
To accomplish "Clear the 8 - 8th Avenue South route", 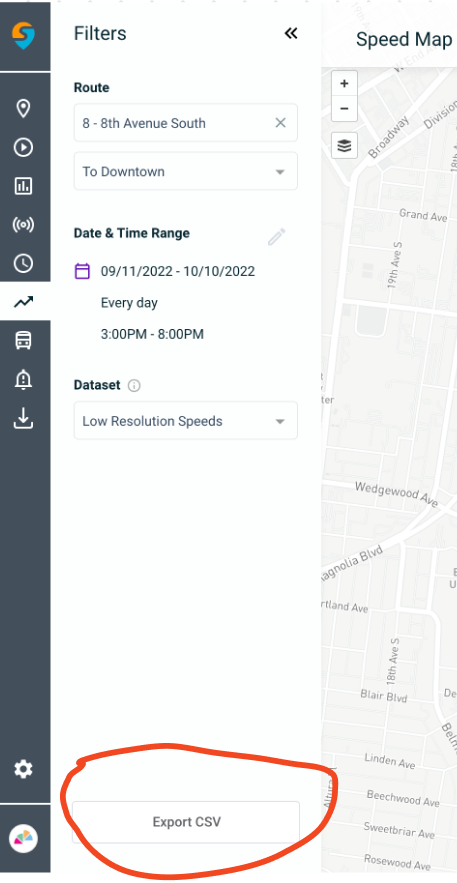I will [x=280, y=123].
